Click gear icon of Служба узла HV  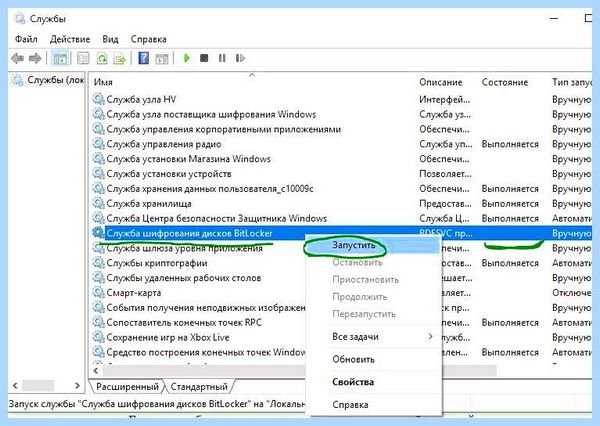click(x=98, y=99)
